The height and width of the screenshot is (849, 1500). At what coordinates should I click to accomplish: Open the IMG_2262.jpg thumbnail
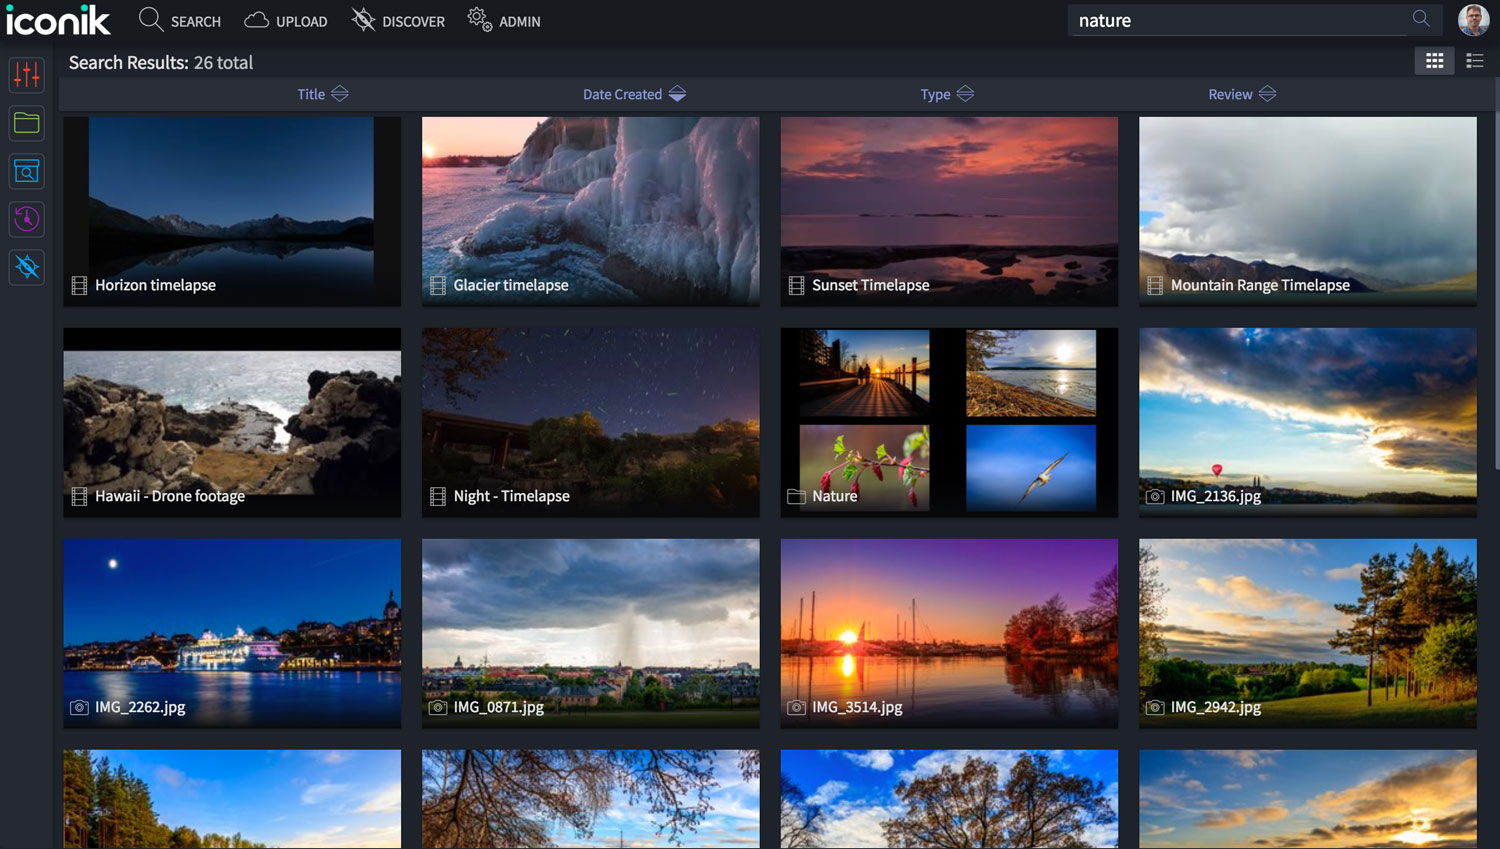pos(232,634)
